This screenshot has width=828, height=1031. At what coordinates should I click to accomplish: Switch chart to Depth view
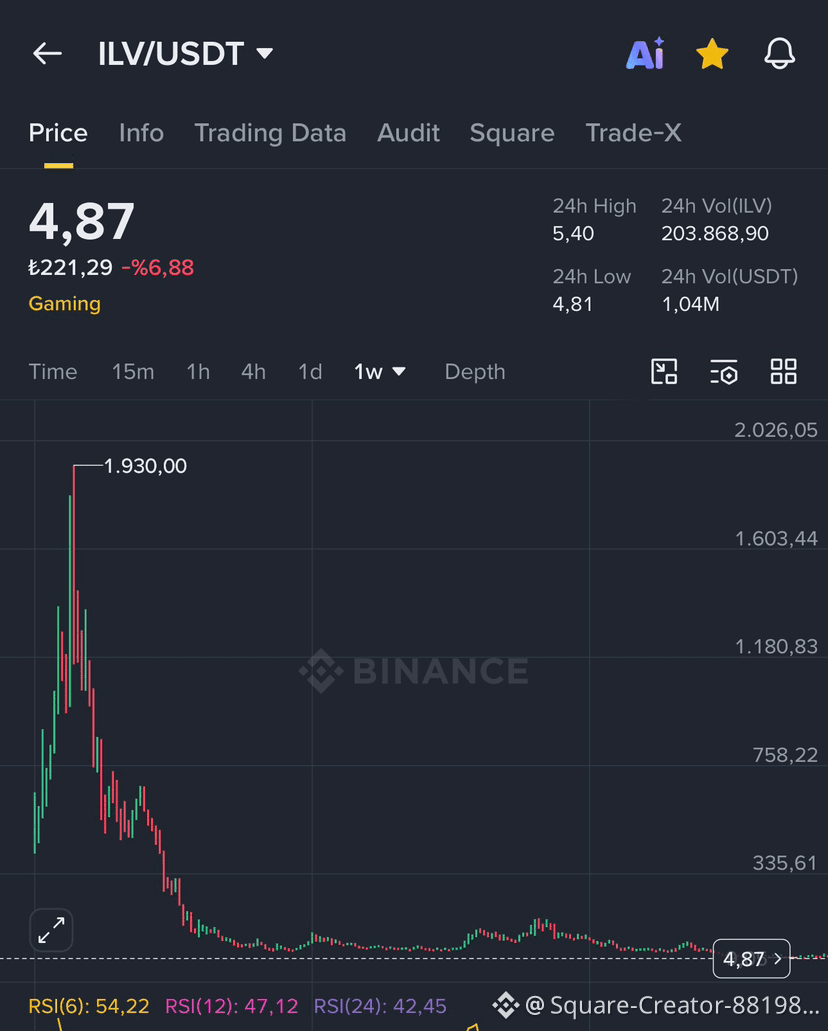pyautogui.click(x=475, y=372)
